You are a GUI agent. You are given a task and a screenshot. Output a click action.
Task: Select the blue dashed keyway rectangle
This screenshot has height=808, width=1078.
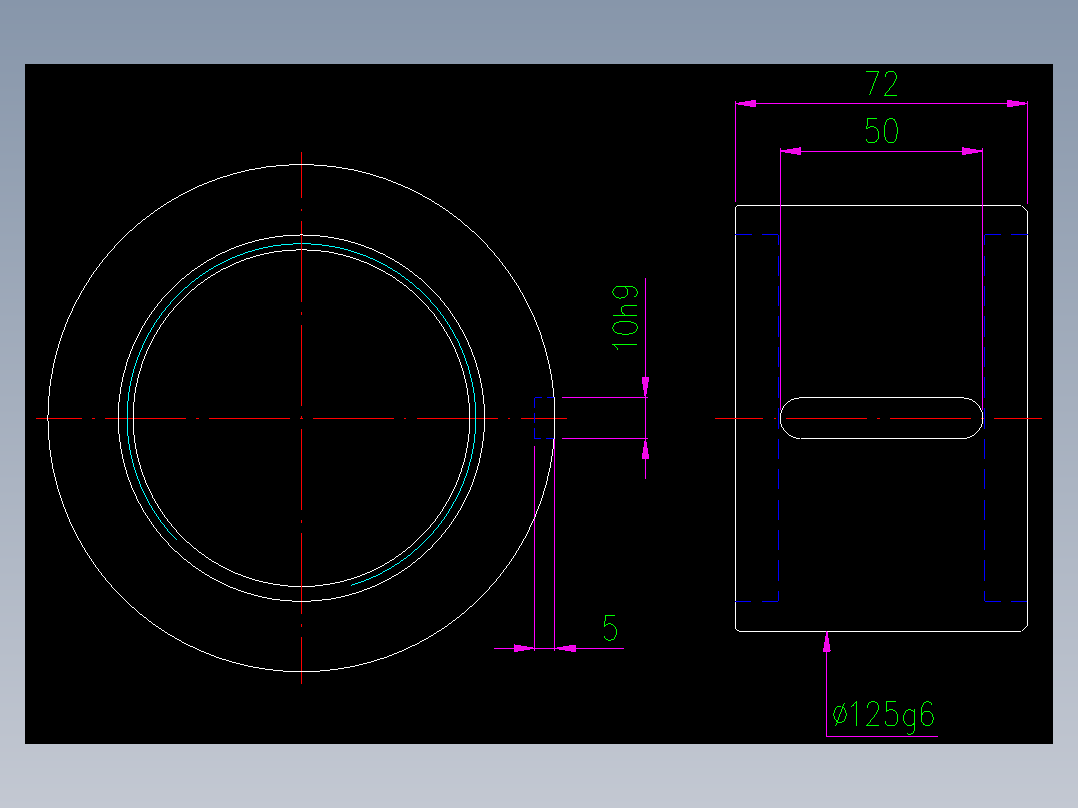[x=544, y=417]
